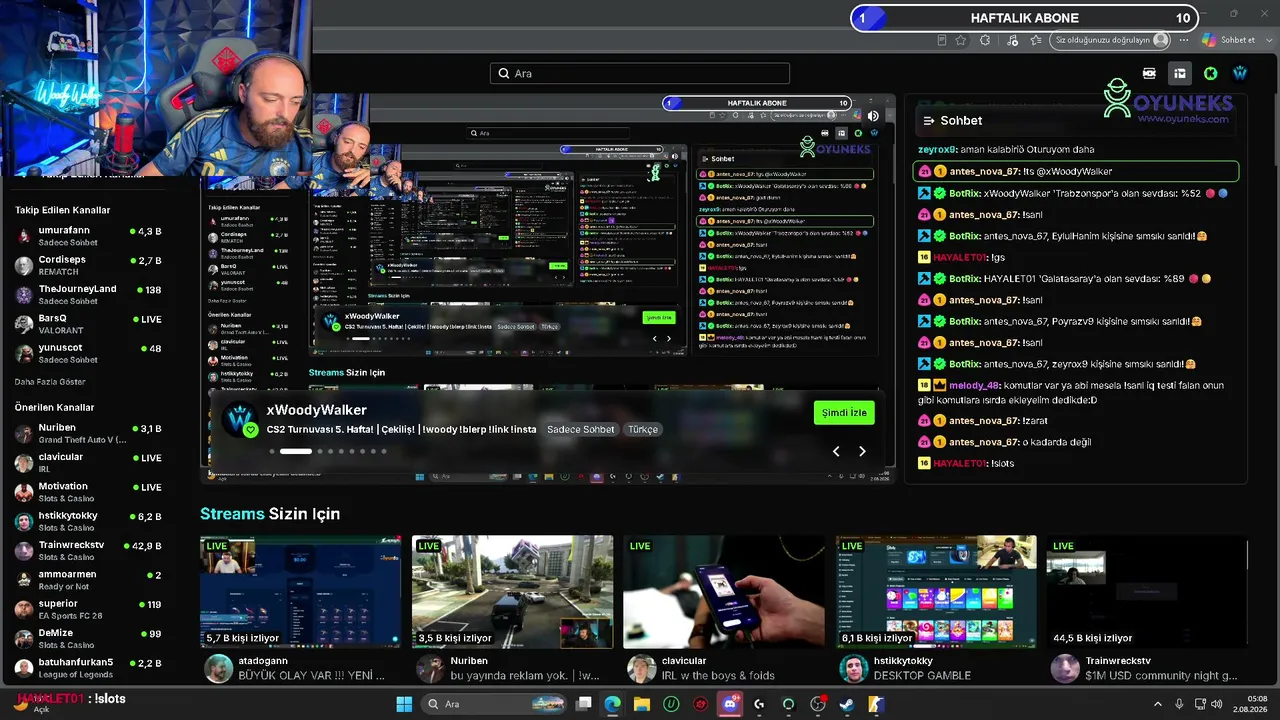Viewport: 1280px width, 720px height.
Task: Open Nuriben channel in recommended list
Action: pyautogui.click(x=88, y=433)
